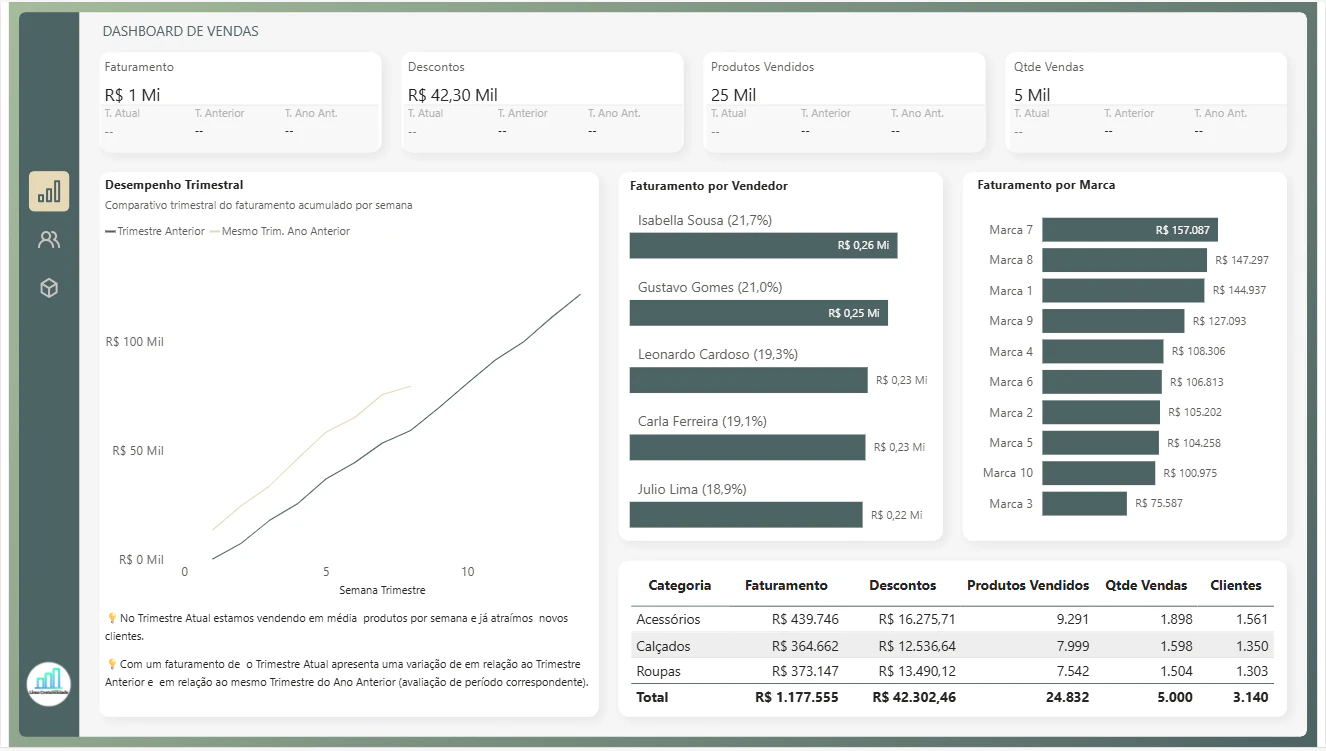Screen dimensions: 1326x751
Task: Select the "Trimestre Anterior" legend entry
Action: pos(154,231)
